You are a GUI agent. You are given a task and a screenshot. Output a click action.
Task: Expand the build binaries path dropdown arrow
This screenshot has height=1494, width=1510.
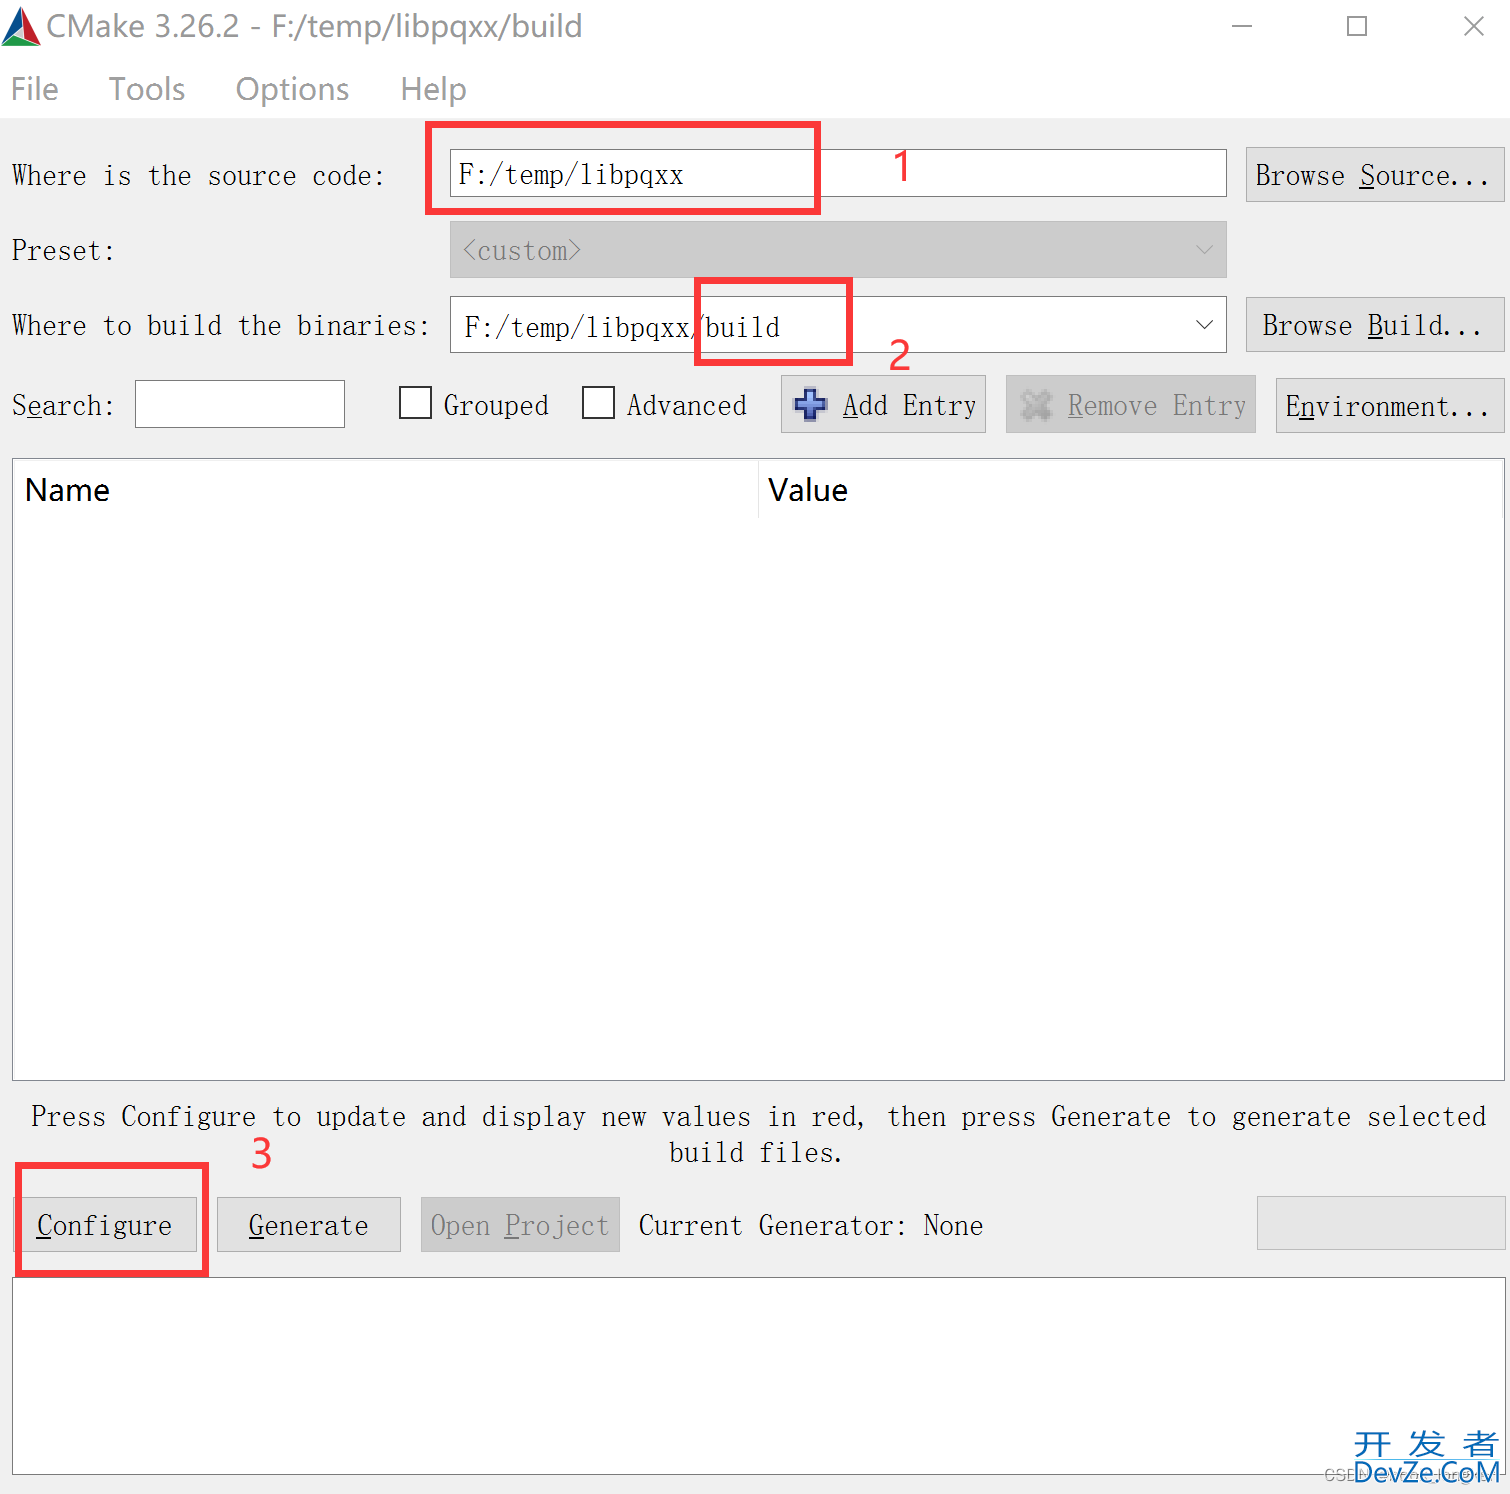coord(1204,325)
